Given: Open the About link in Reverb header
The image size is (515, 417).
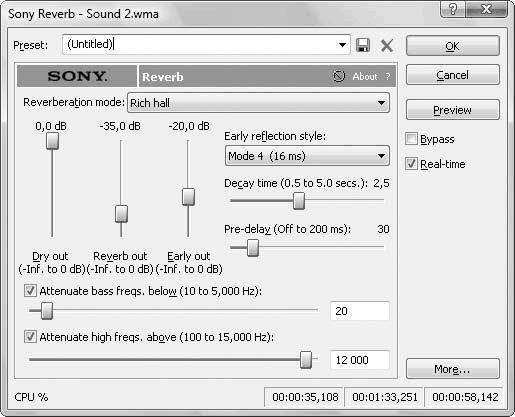Looking at the screenshot, I should (x=365, y=77).
